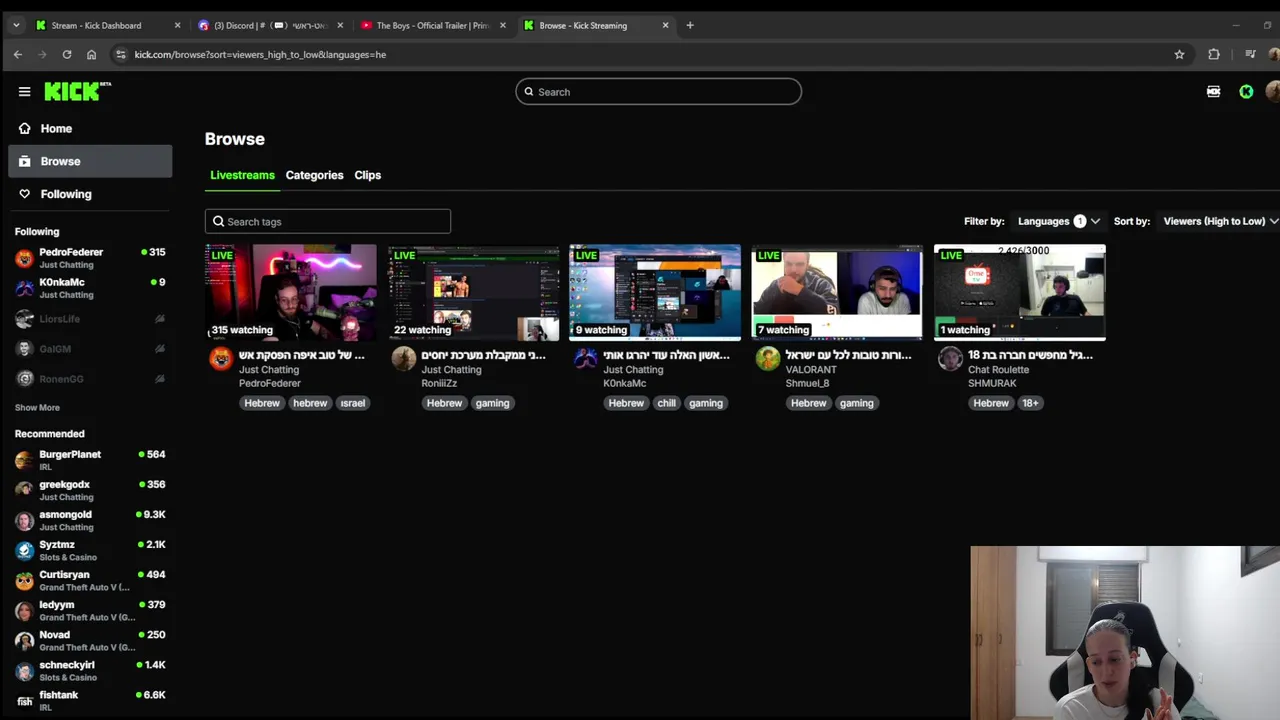Switch to the Categories tab
The height and width of the screenshot is (720, 1280).
coord(314,175)
